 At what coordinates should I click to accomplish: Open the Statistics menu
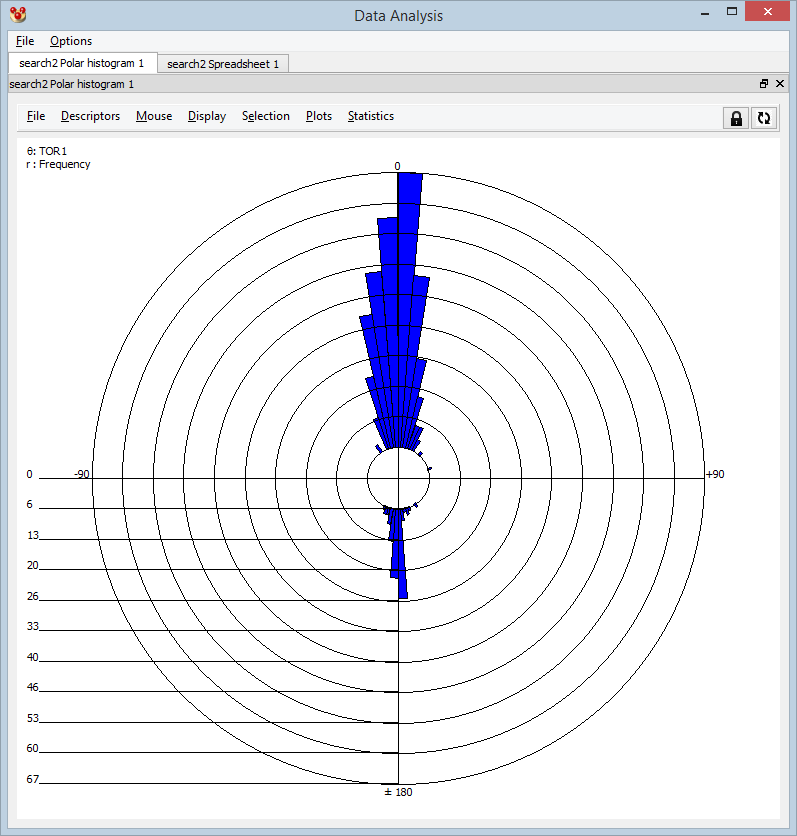point(371,116)
